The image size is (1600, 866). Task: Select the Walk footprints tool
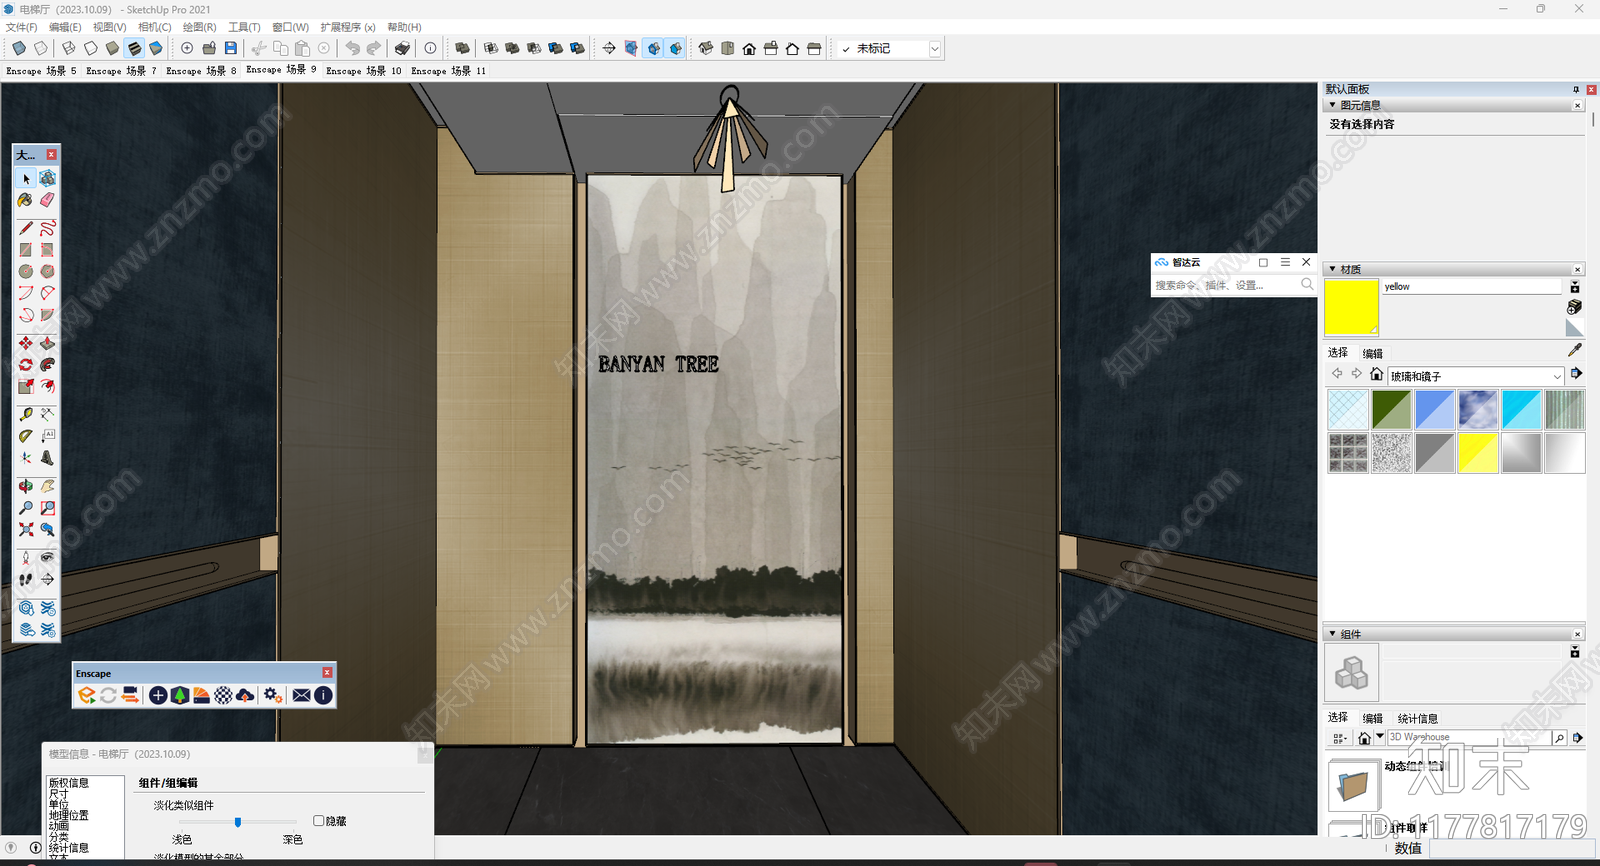[x=26, y=579]
